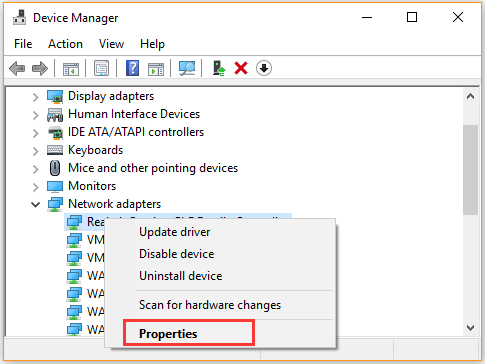
Task: Click the Device Manager title bar icon
Action: [x=19, y=17]
